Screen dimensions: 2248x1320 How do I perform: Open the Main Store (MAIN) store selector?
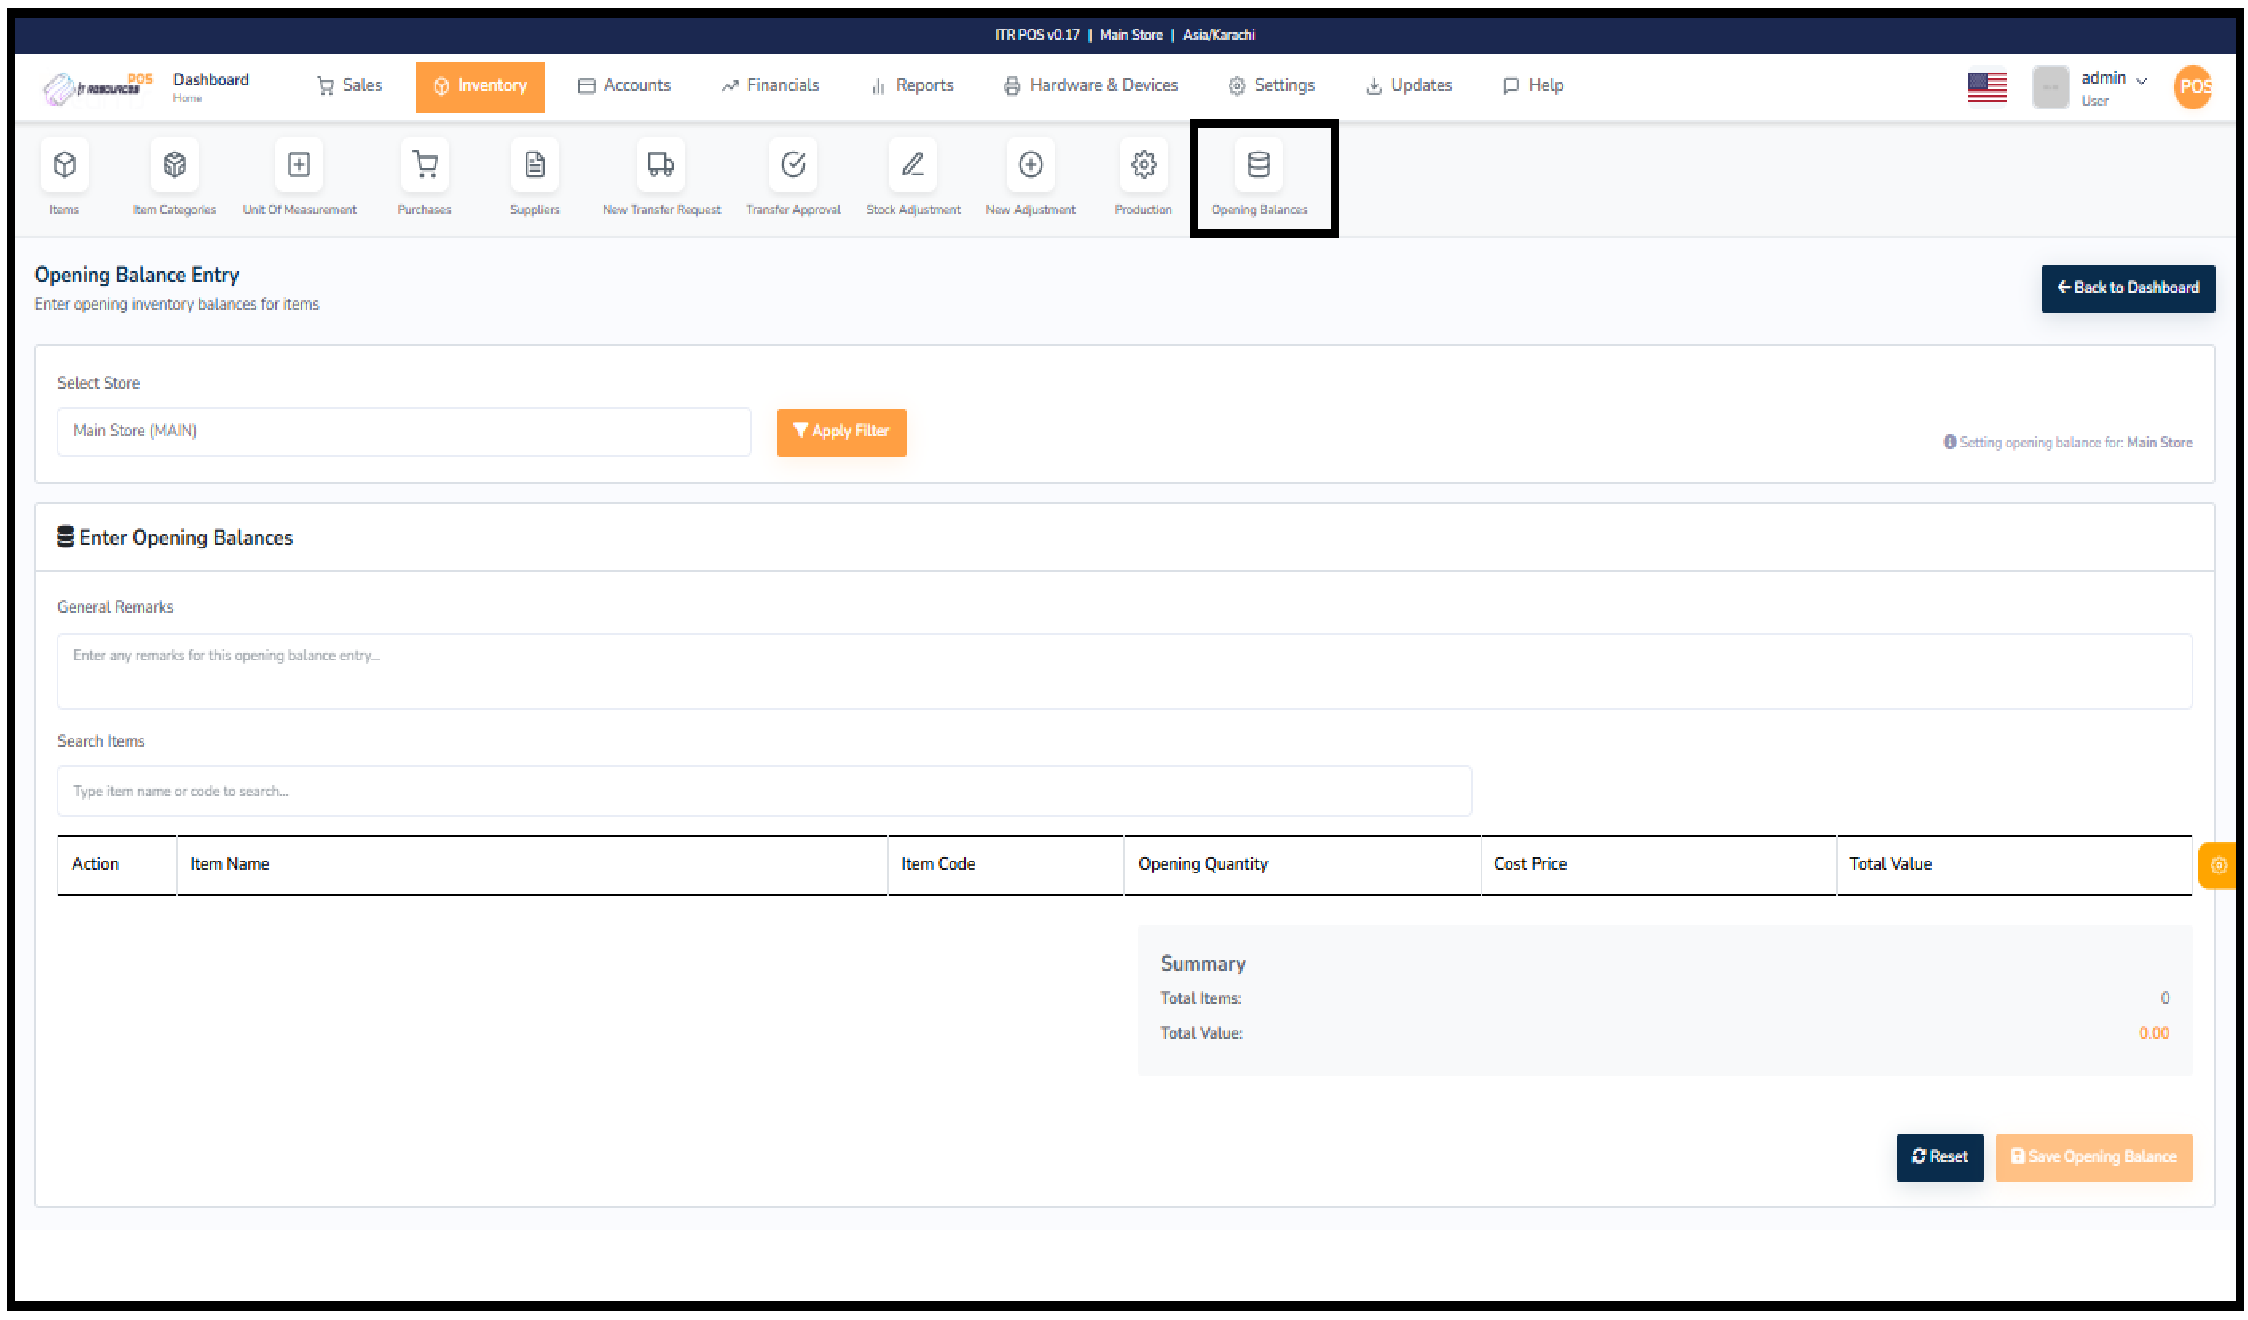403,431
